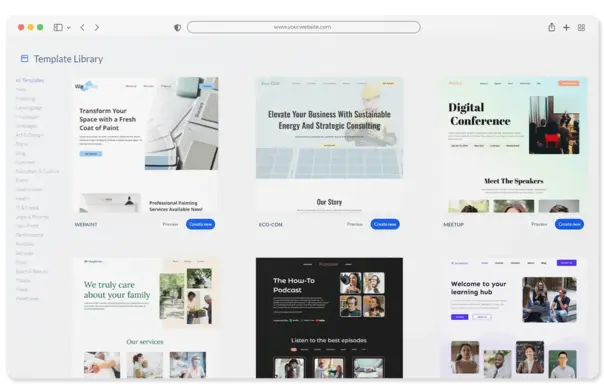Screen dimensions: 604x387
Task: Close the window with red button
Action: 21,27
